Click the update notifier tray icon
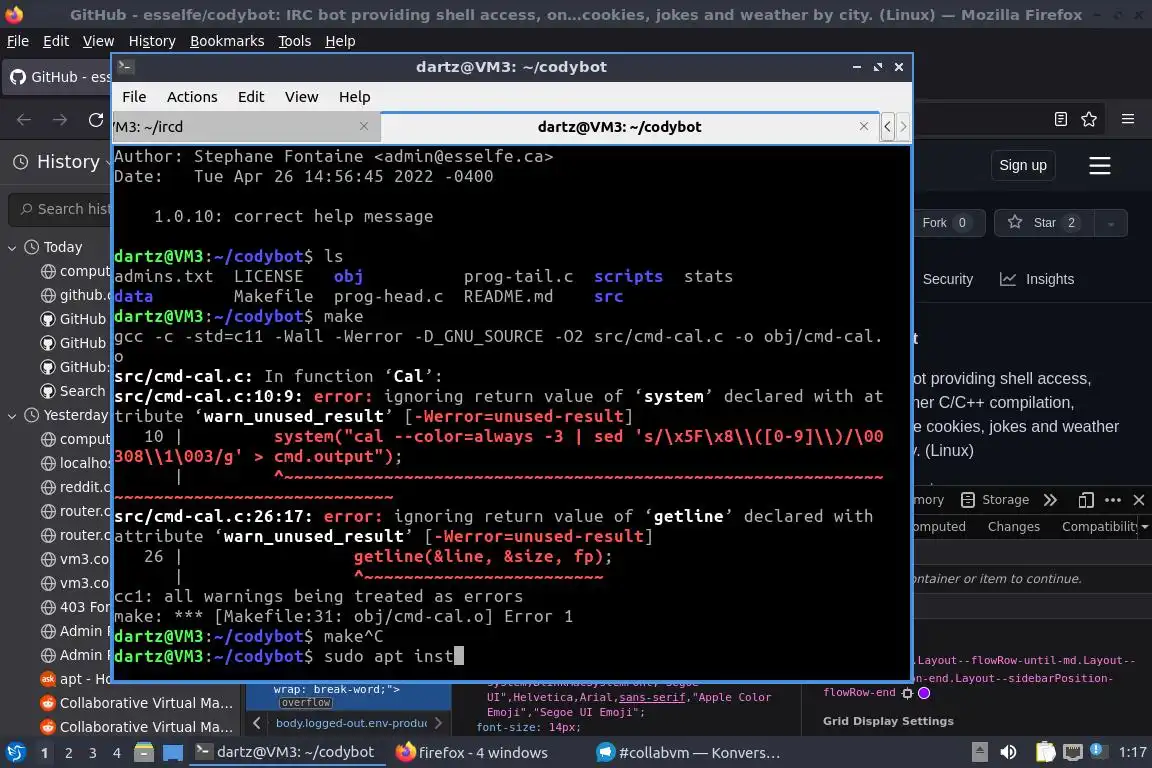 pyautogui.click(x=1096, y=751)
